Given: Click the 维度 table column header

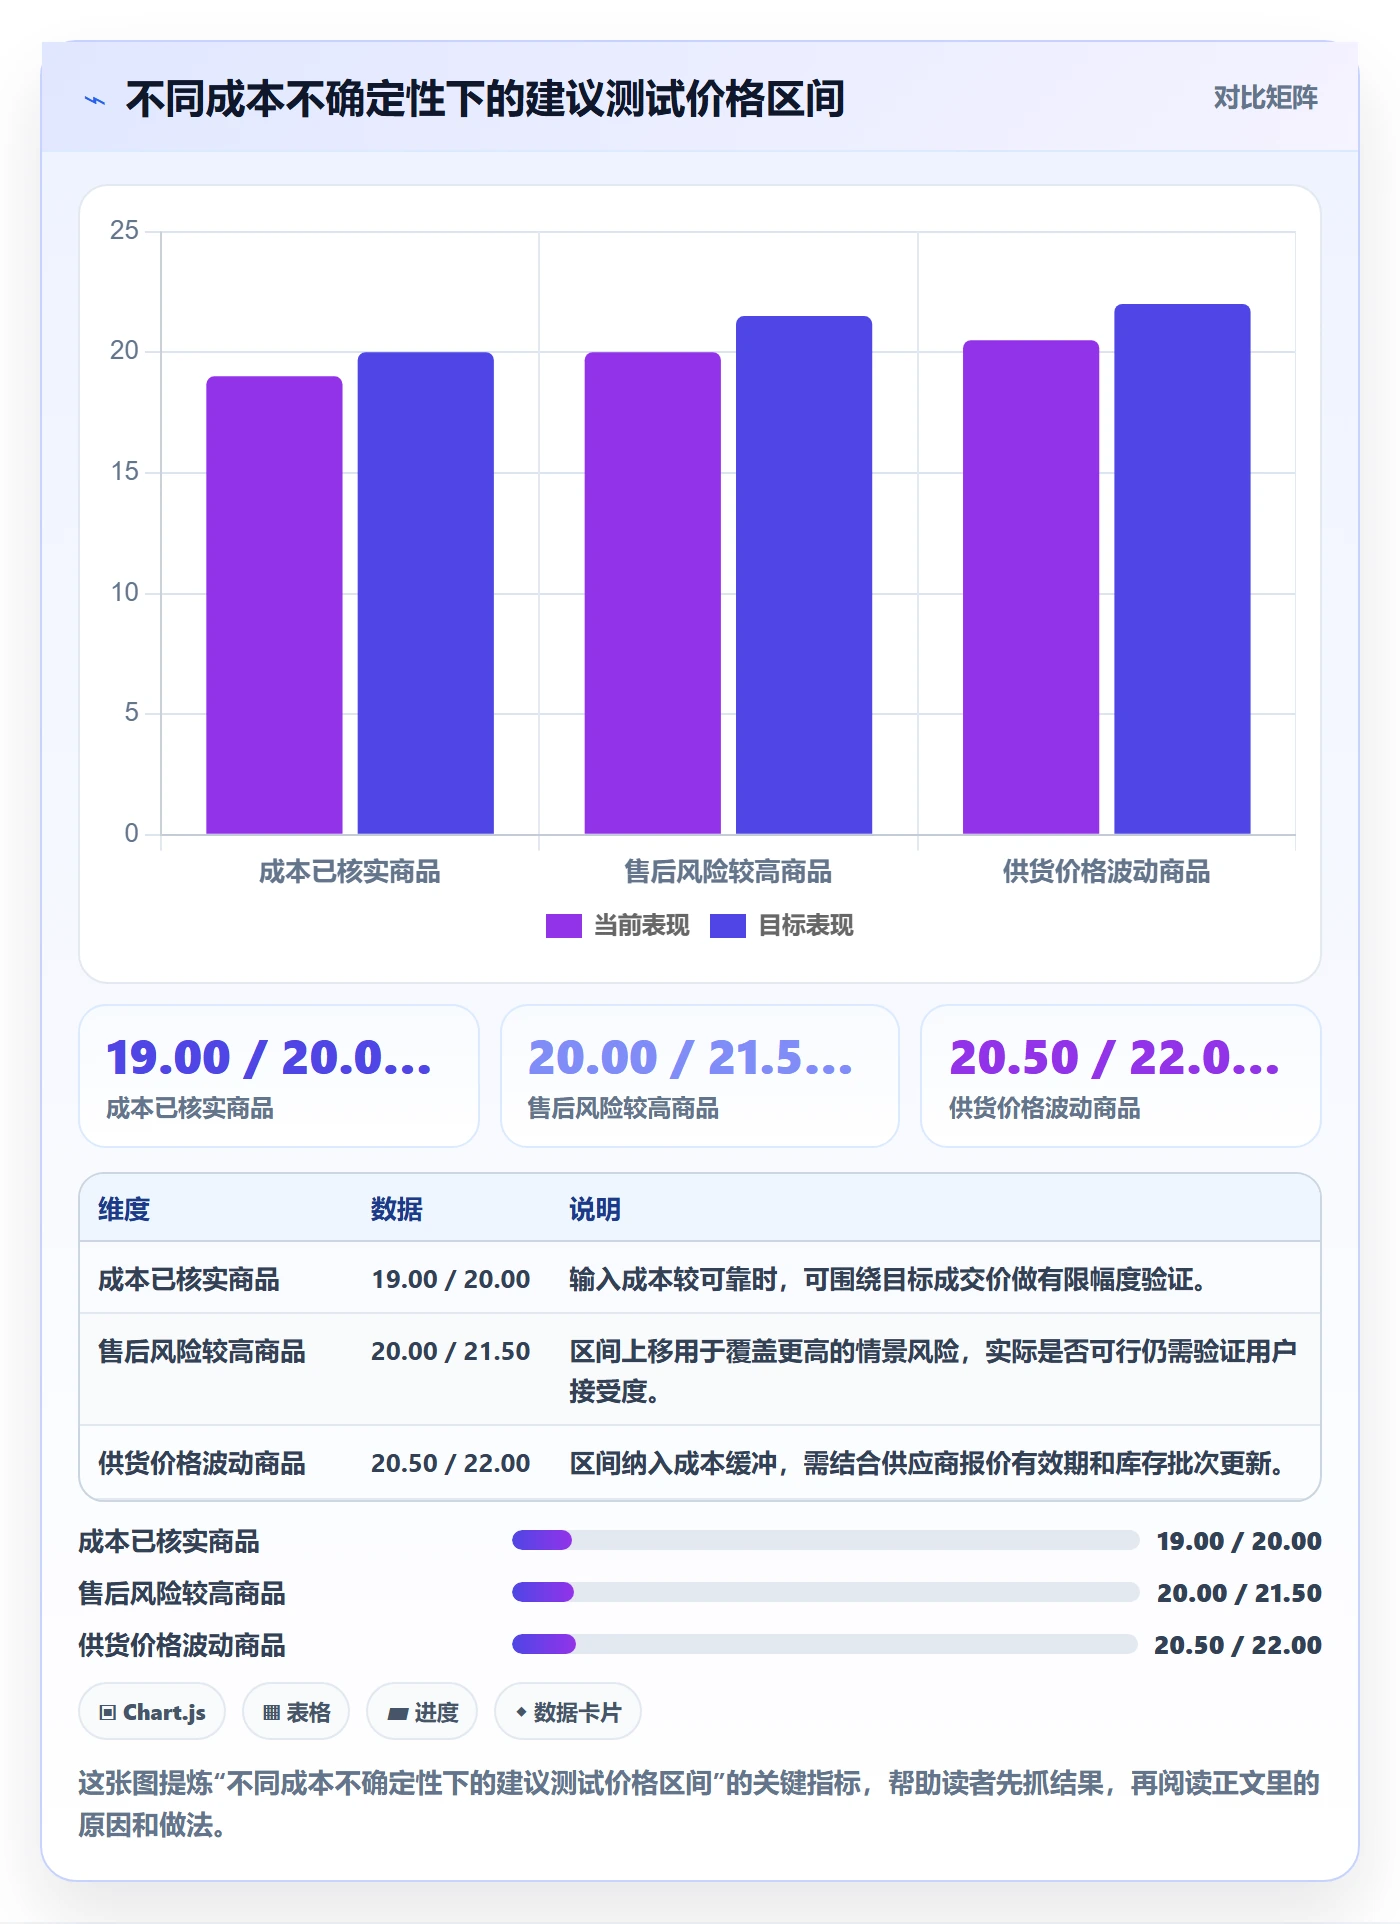Looking at the screenshot, I should point(124,1209).
